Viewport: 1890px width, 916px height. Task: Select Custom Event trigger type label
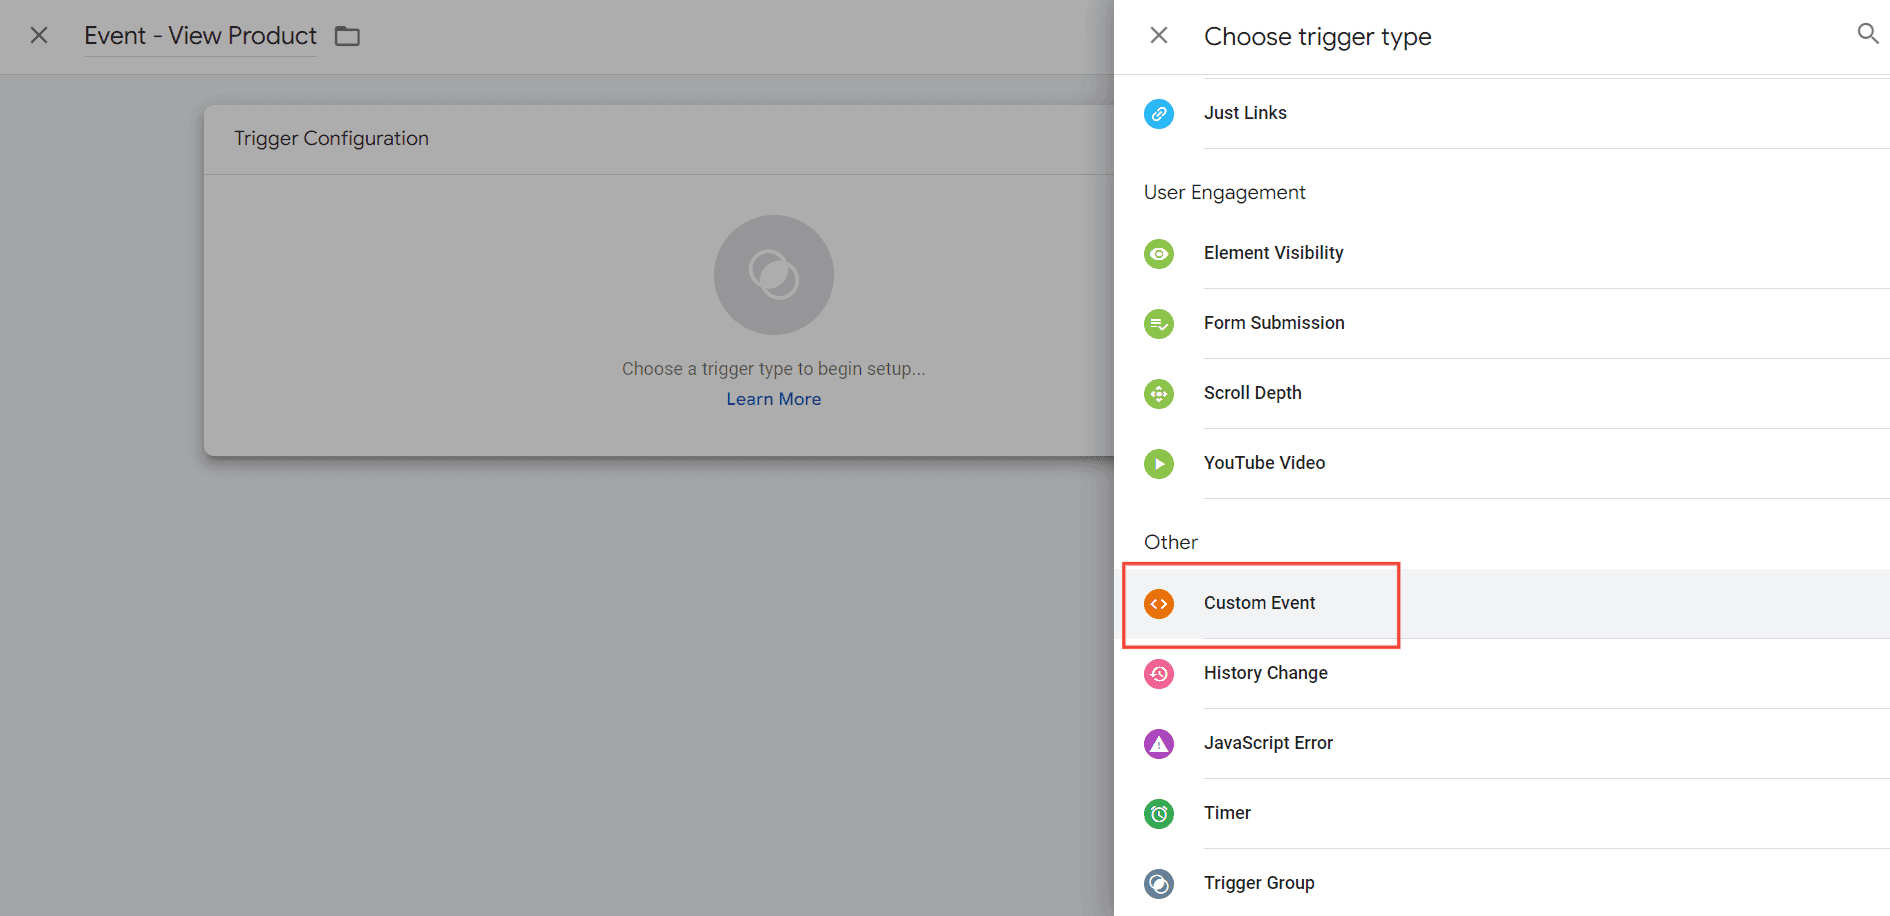click(x=1259, y=603)
